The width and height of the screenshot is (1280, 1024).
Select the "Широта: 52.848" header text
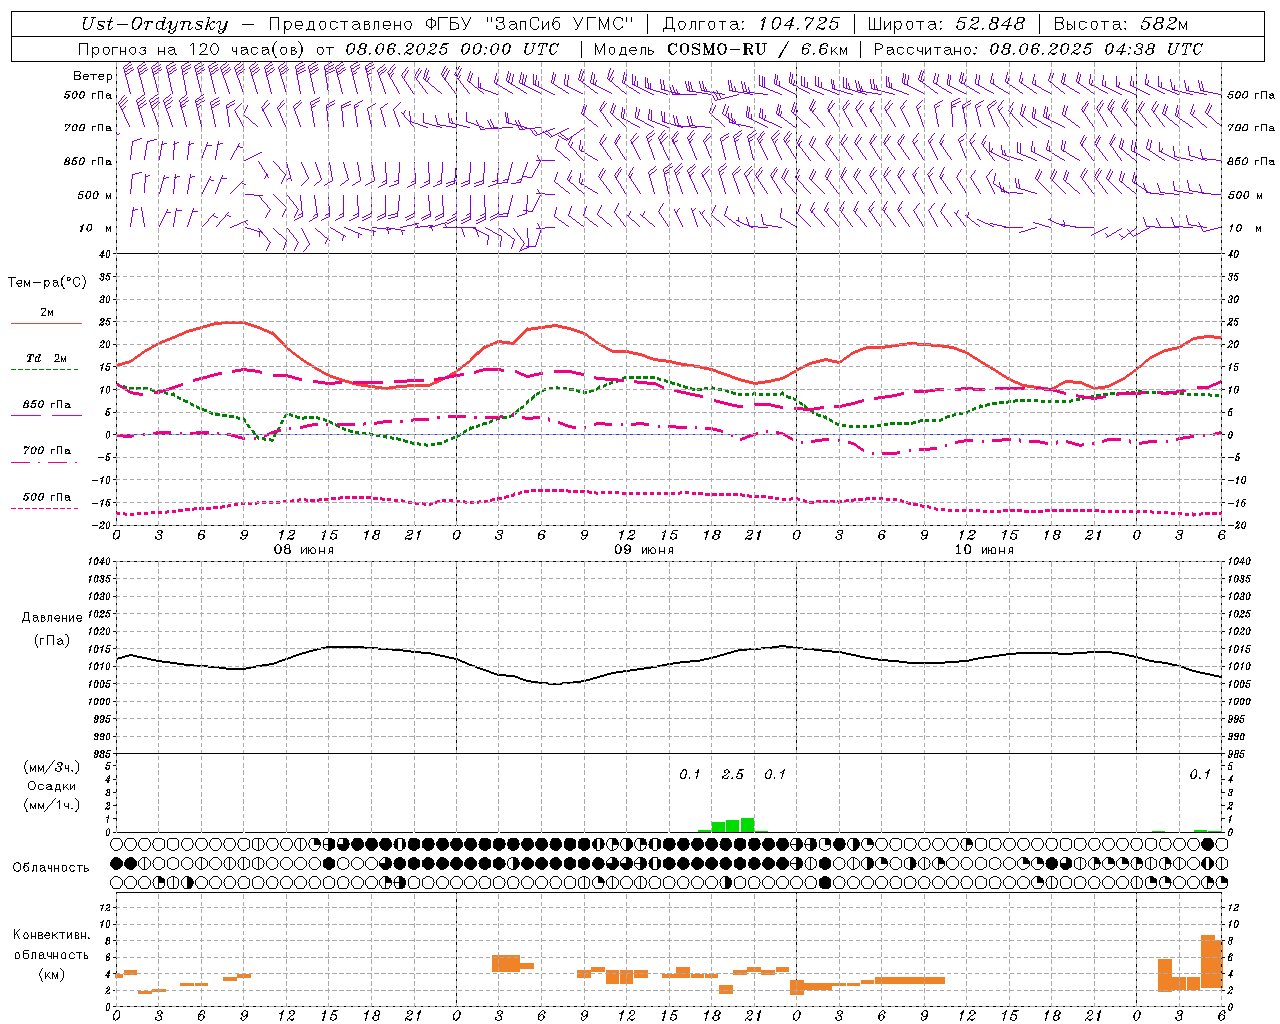click(x=946, y=24)
